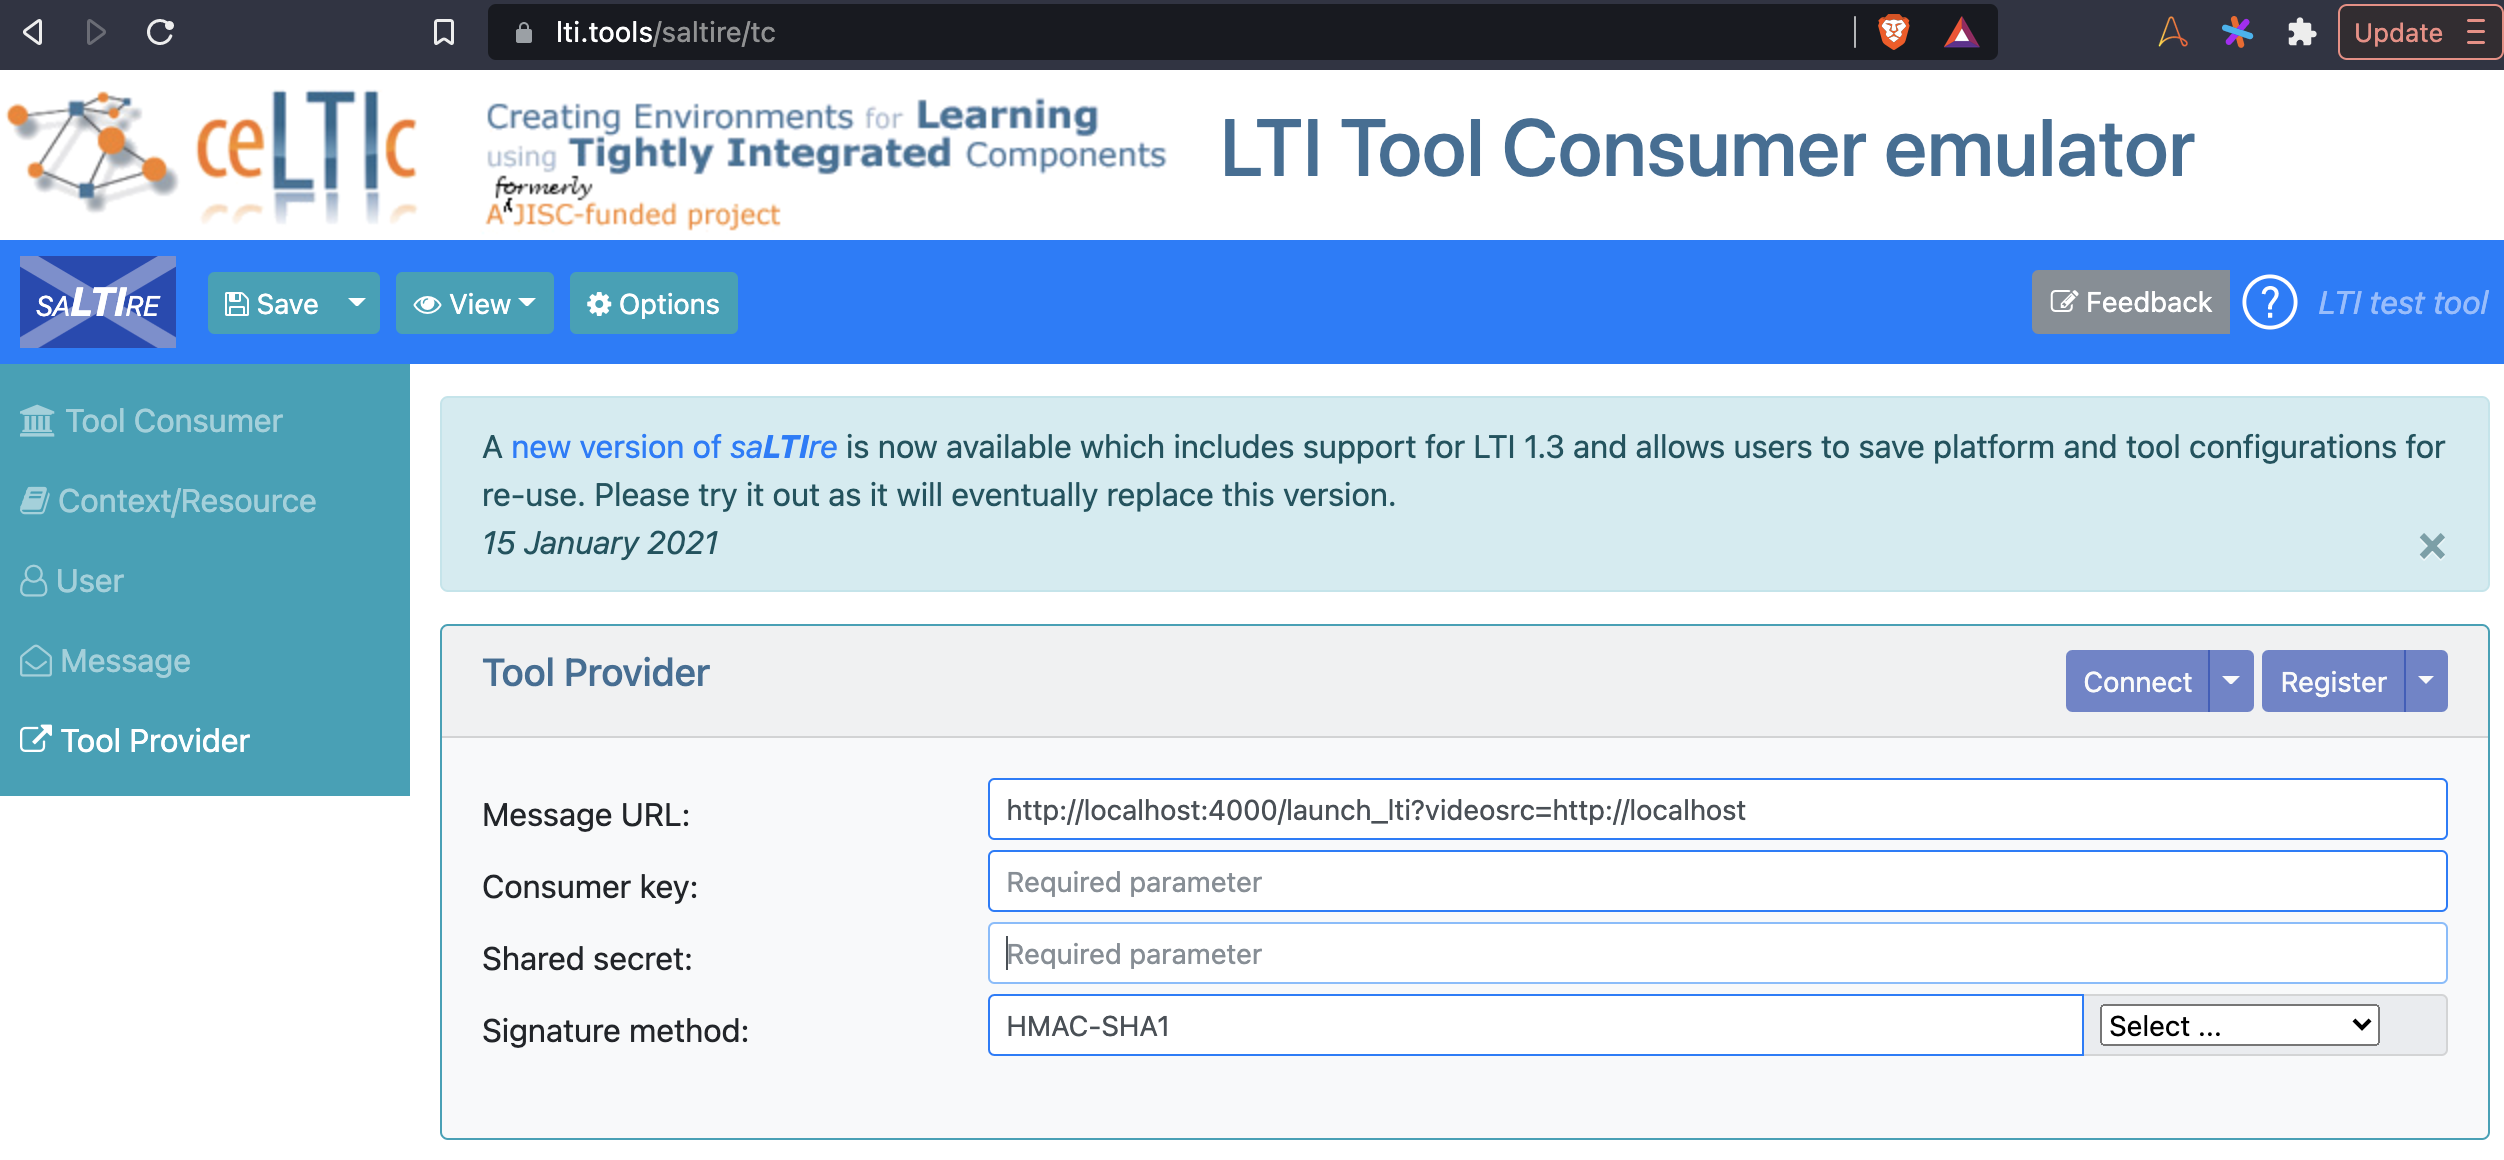Follow the new version of saLTIre link
The image size is (2504, 1160).
point(673,447)
